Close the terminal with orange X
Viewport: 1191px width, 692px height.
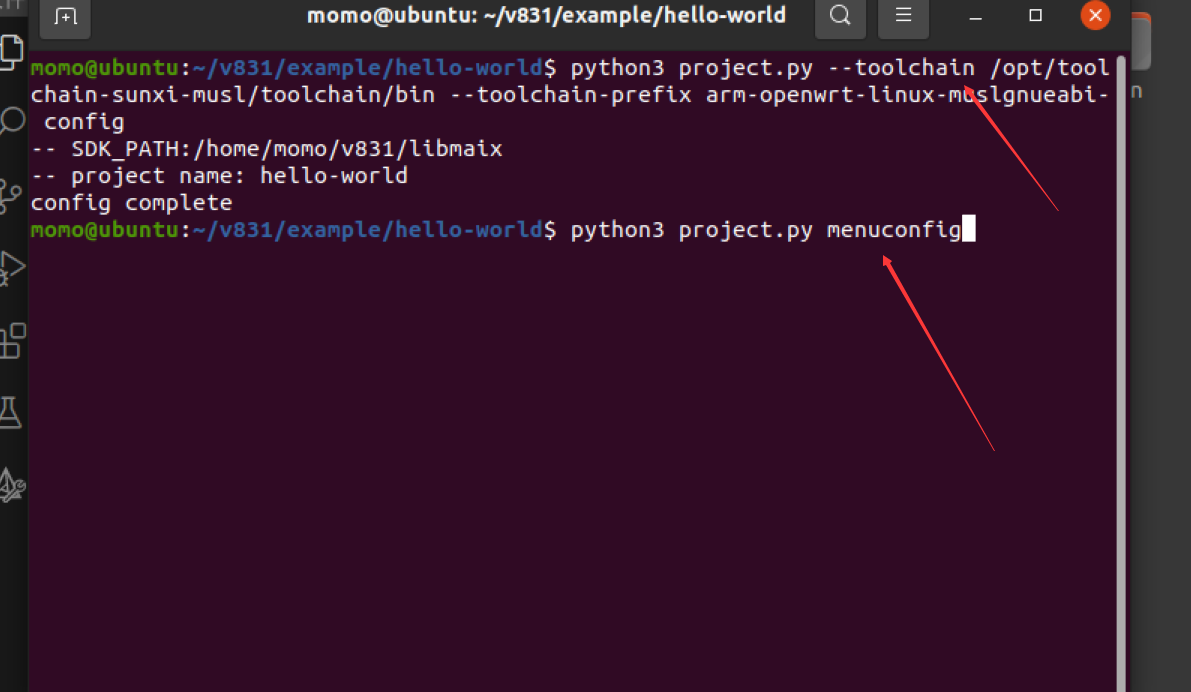(1095, 16)
